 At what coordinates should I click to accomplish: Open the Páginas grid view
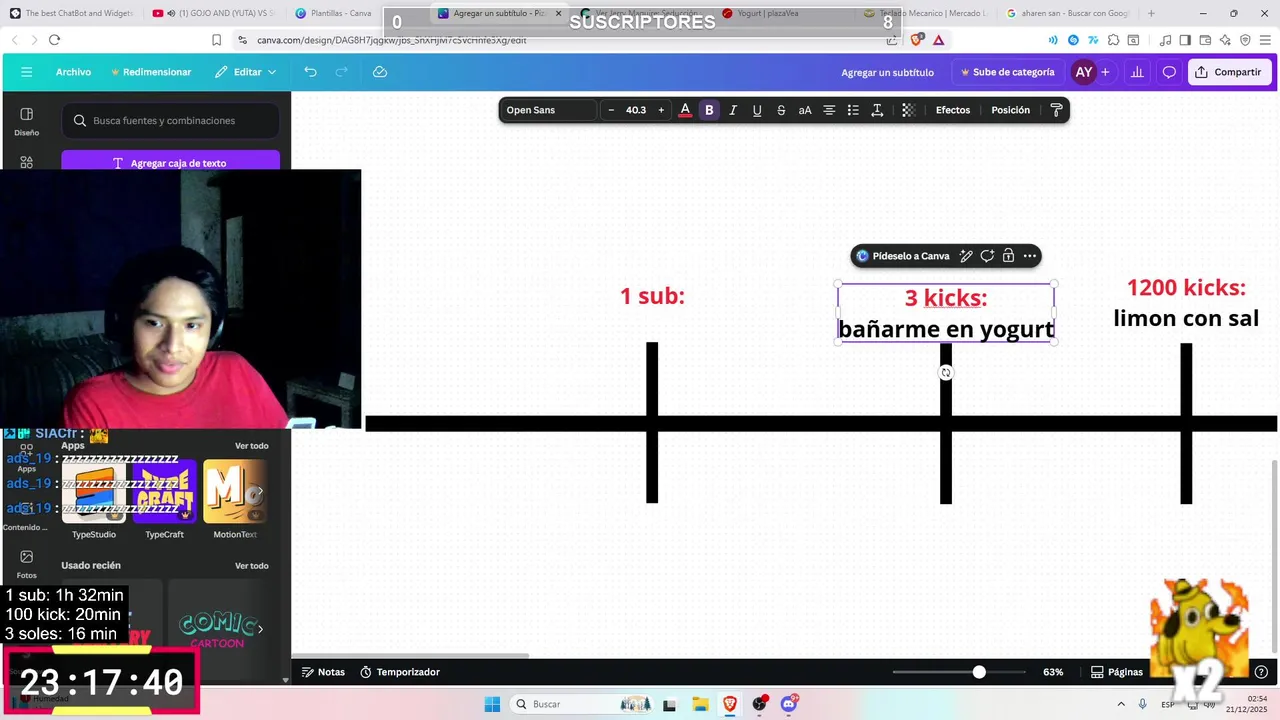click(1116, 672)
